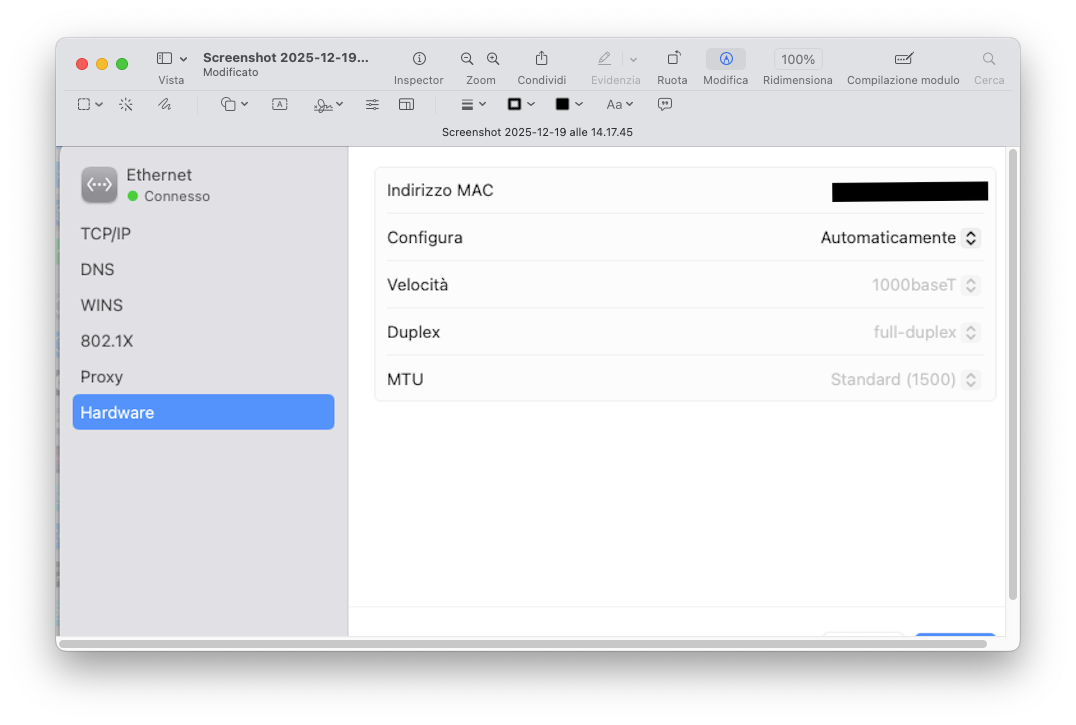Select the Instant Alpha magic wand
This screenshot has height=725, width=1076.
[x=126, y=104]
